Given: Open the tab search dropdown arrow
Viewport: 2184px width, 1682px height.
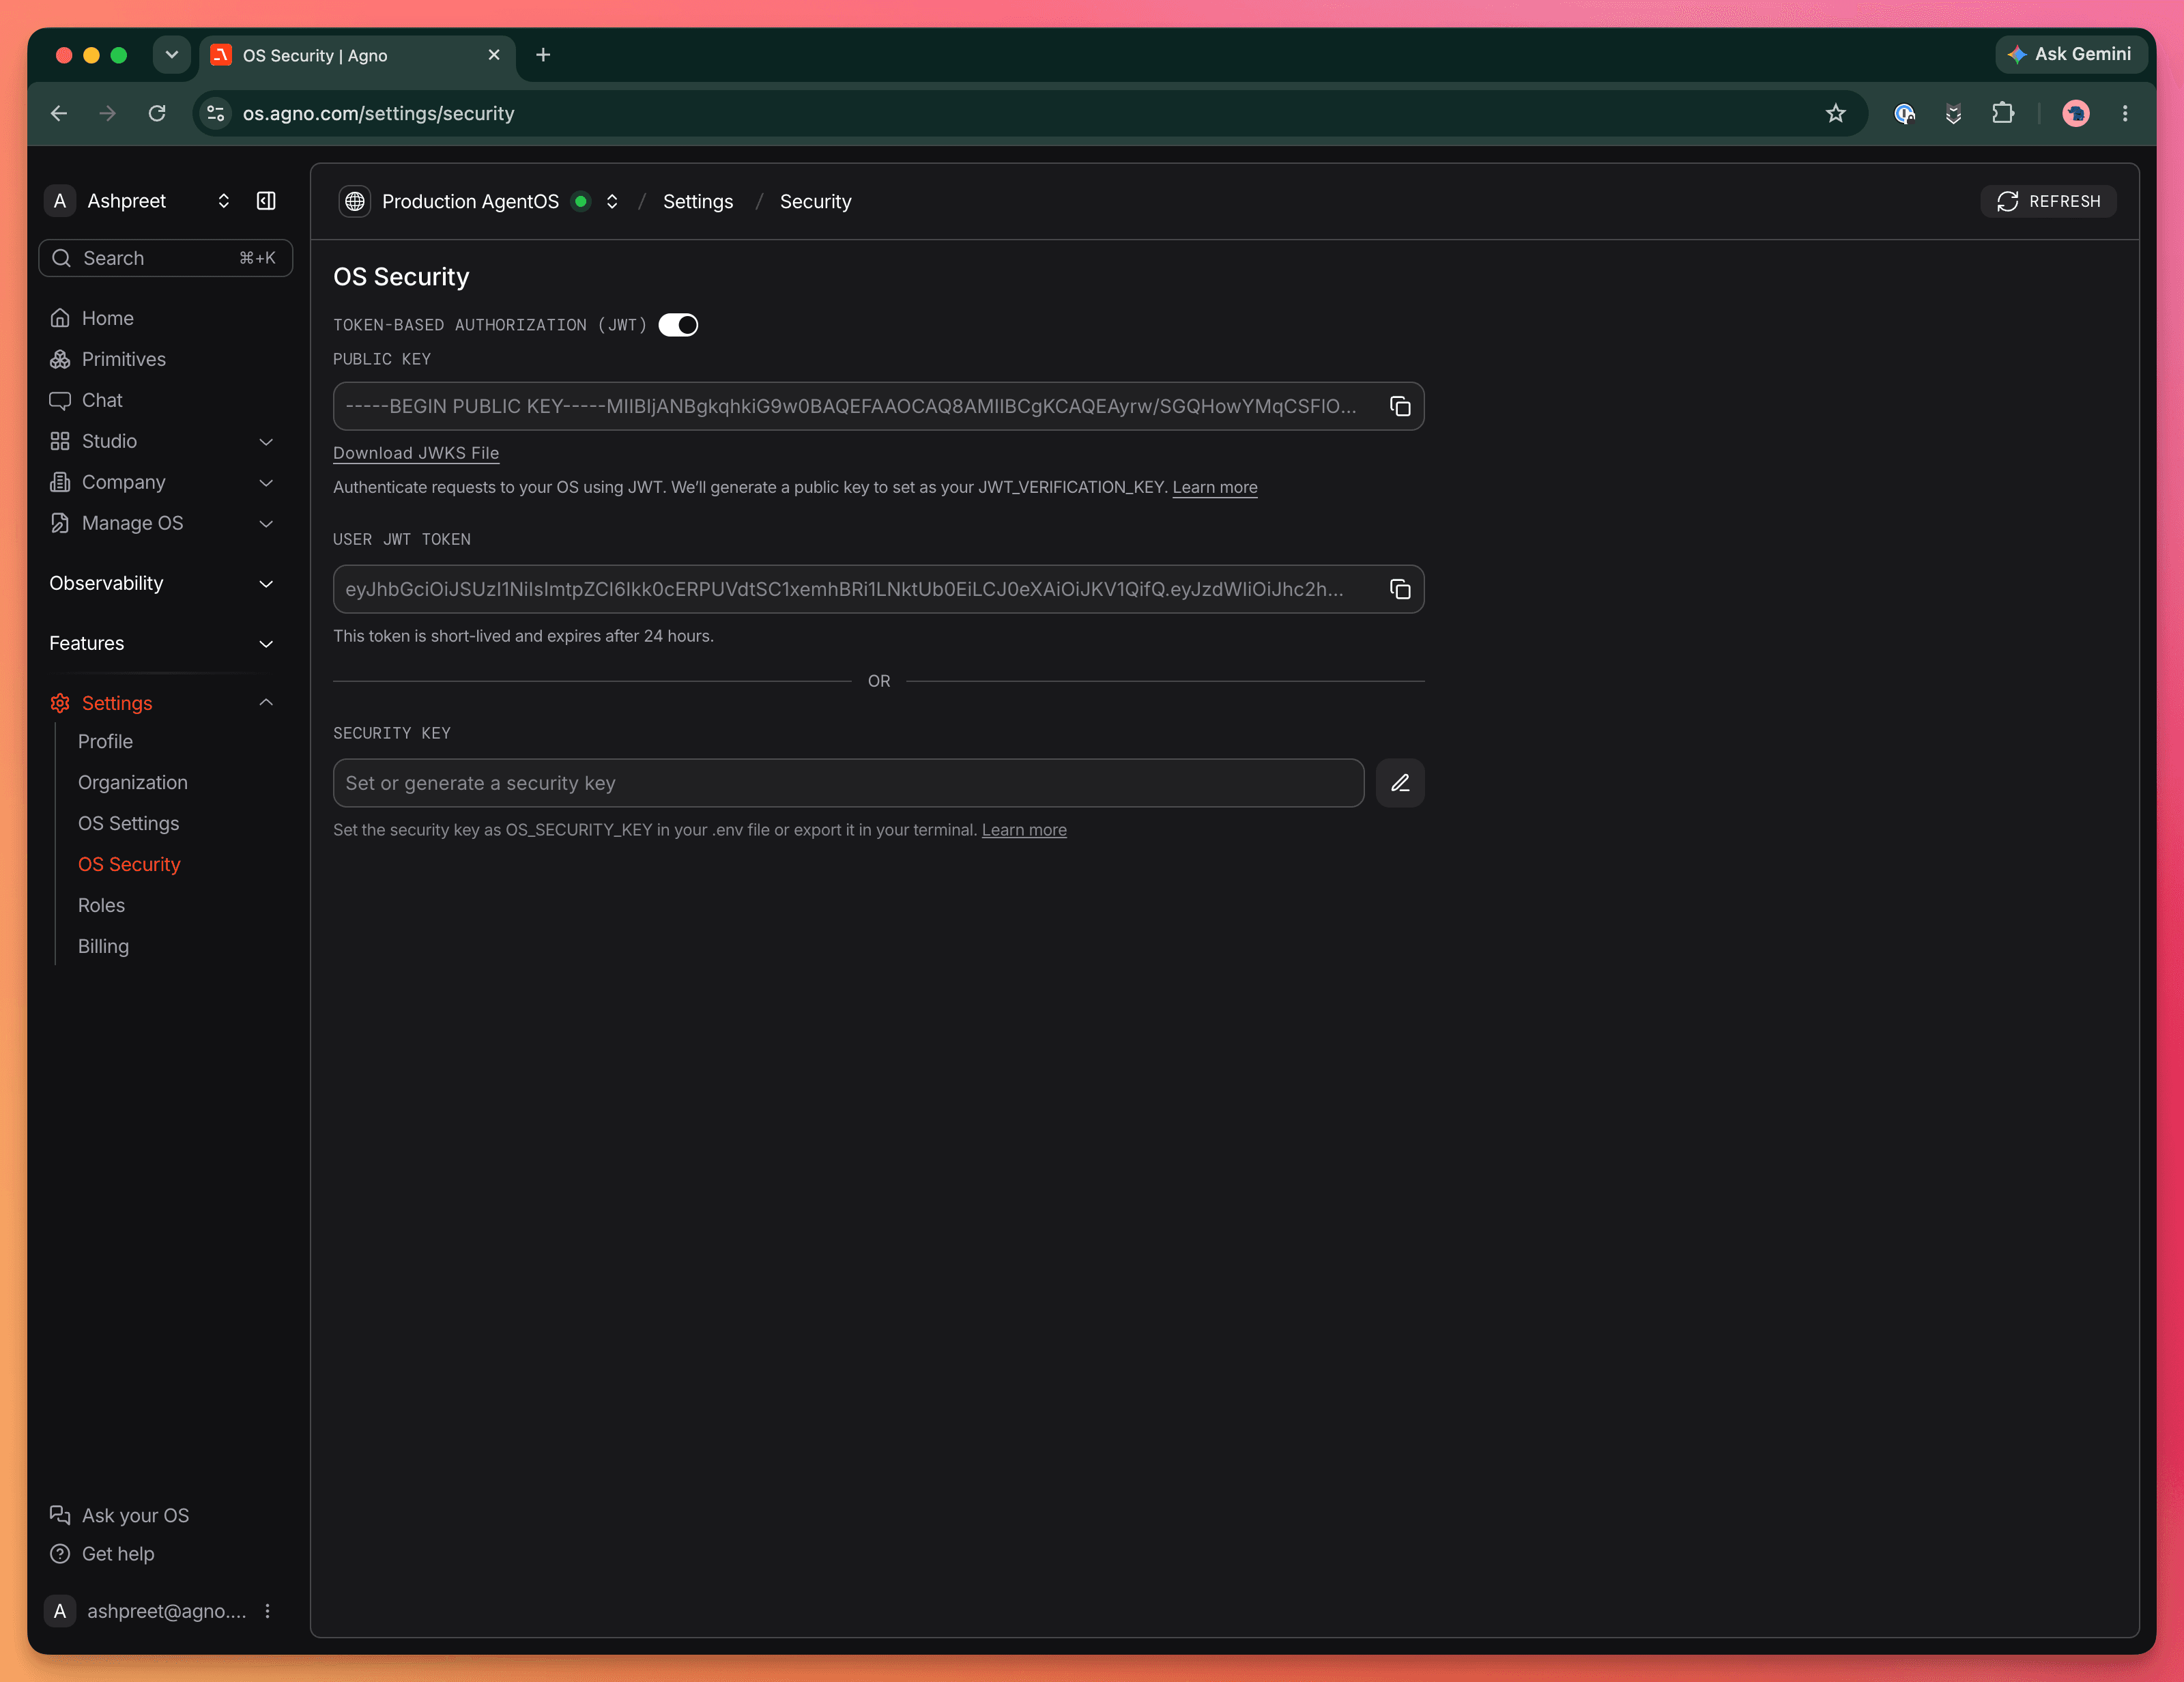Looking at the screenshot, I should pyautogui.click(x=172, y=55).
